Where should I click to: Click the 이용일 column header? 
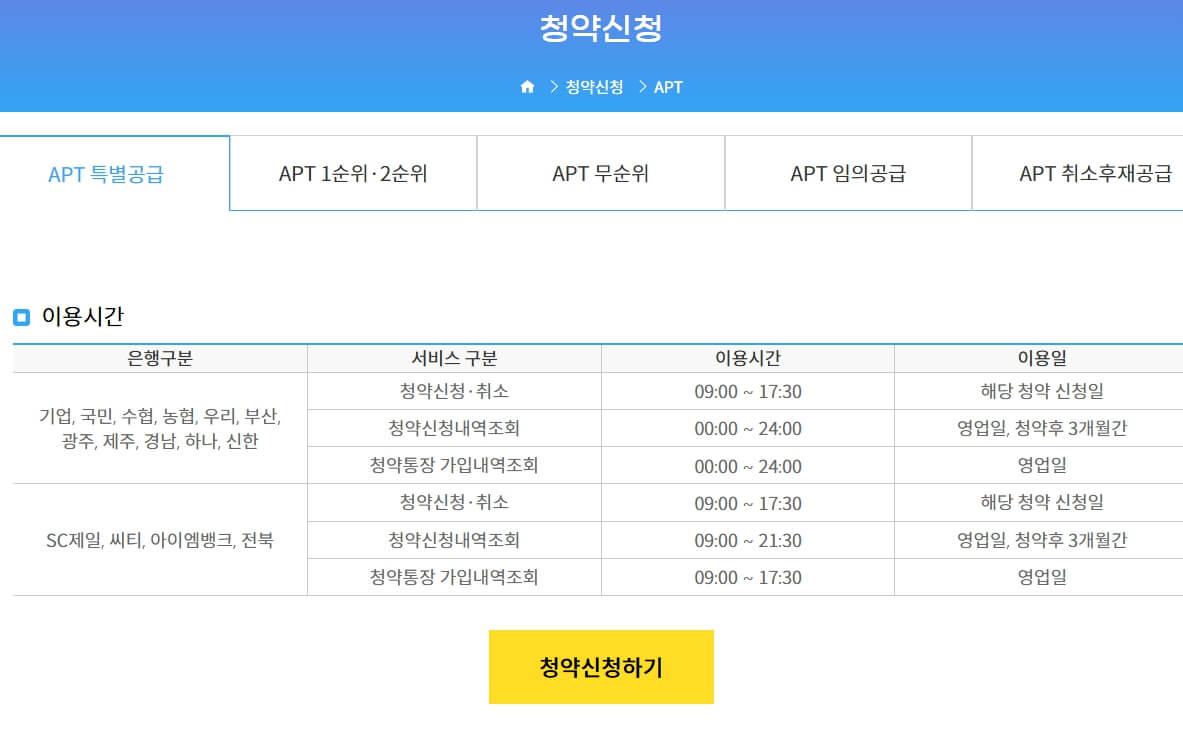[x=1037, y=358]
